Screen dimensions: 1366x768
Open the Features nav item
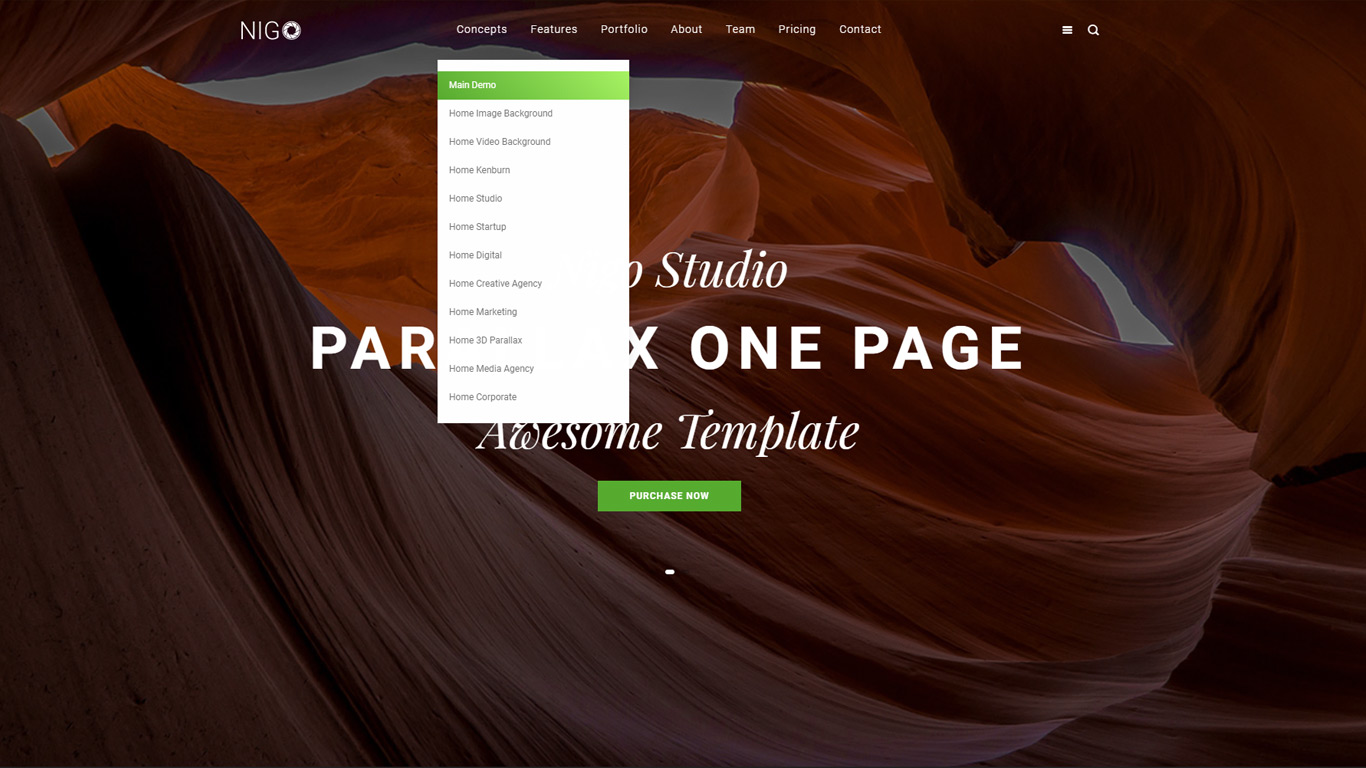[554, 29]
